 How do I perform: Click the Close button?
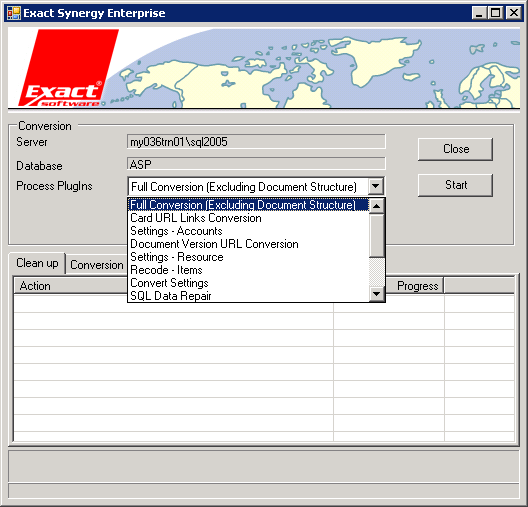coord(455,149)
